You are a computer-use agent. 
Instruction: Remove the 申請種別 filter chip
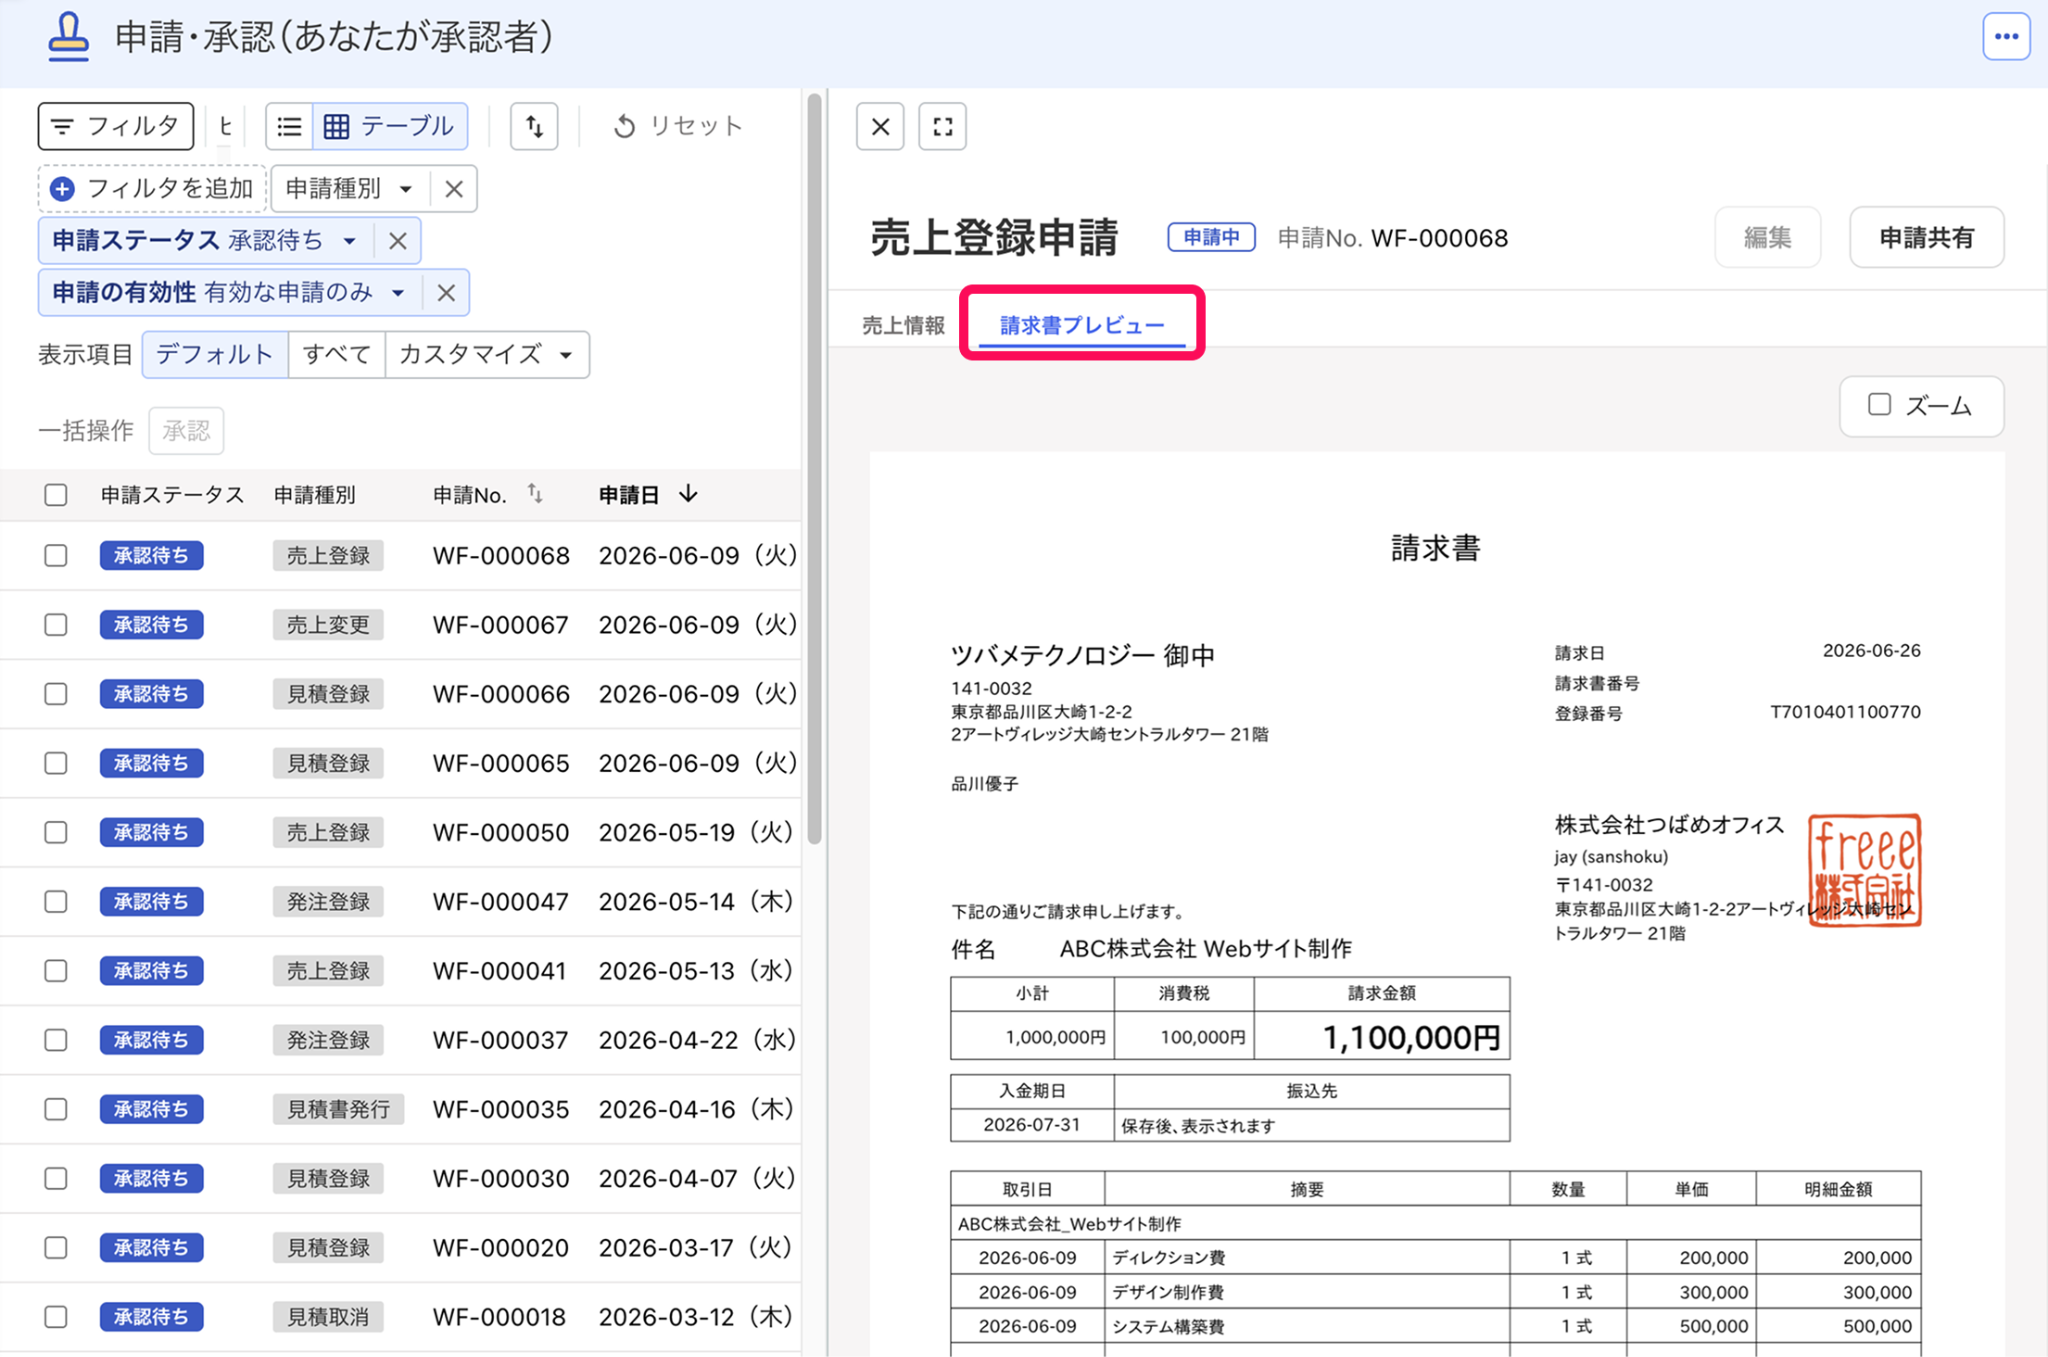pyautogui.click(x=454, y=188)
